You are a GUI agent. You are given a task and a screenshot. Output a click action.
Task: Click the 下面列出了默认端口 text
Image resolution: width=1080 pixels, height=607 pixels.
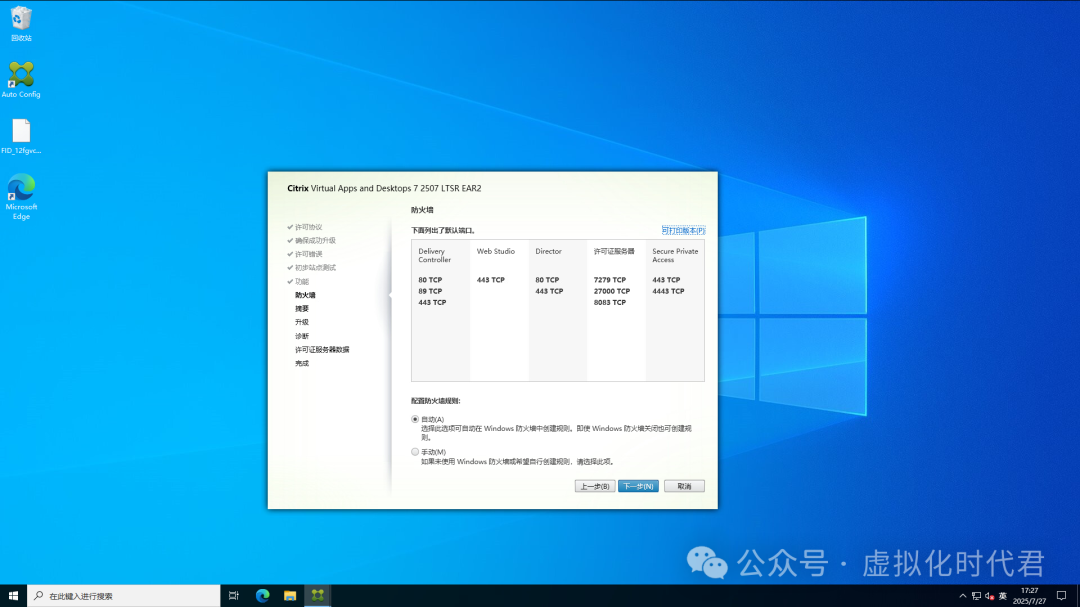pyautogui.click(x=444, y=231)
